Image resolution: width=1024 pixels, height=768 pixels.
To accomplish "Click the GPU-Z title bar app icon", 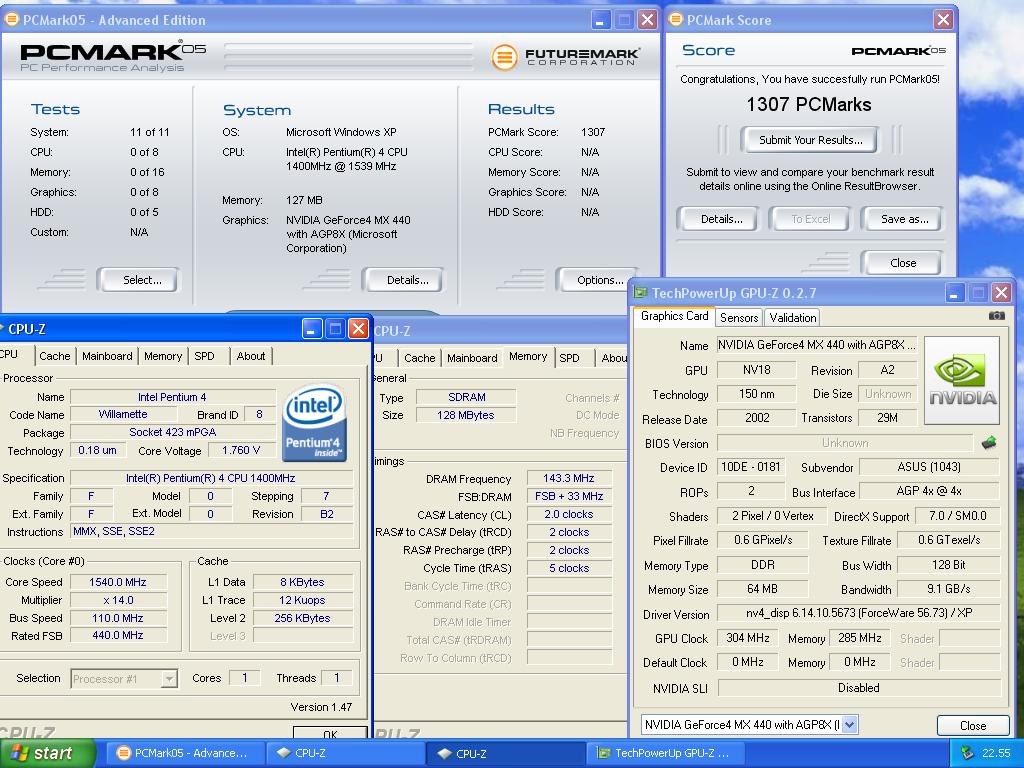I will click(x=641, y=293).
